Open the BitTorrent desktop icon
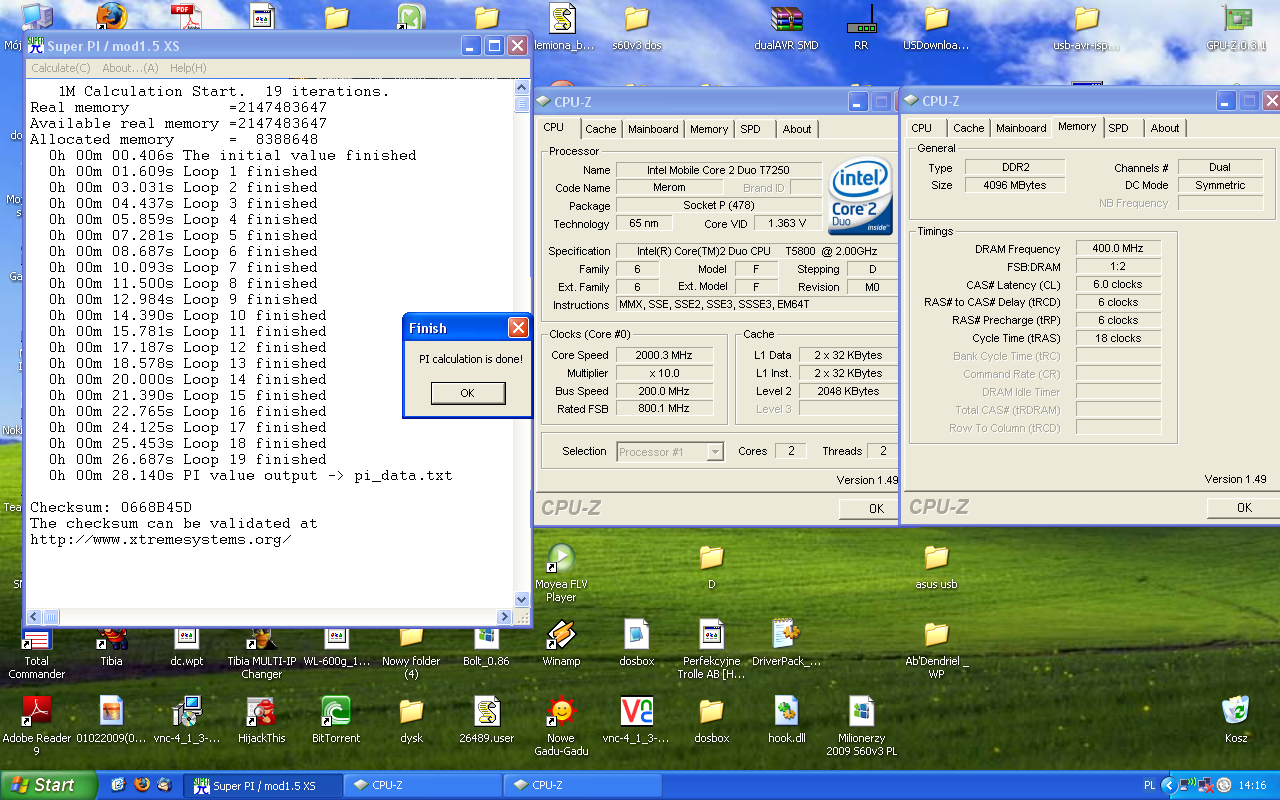 coord(336,712)
